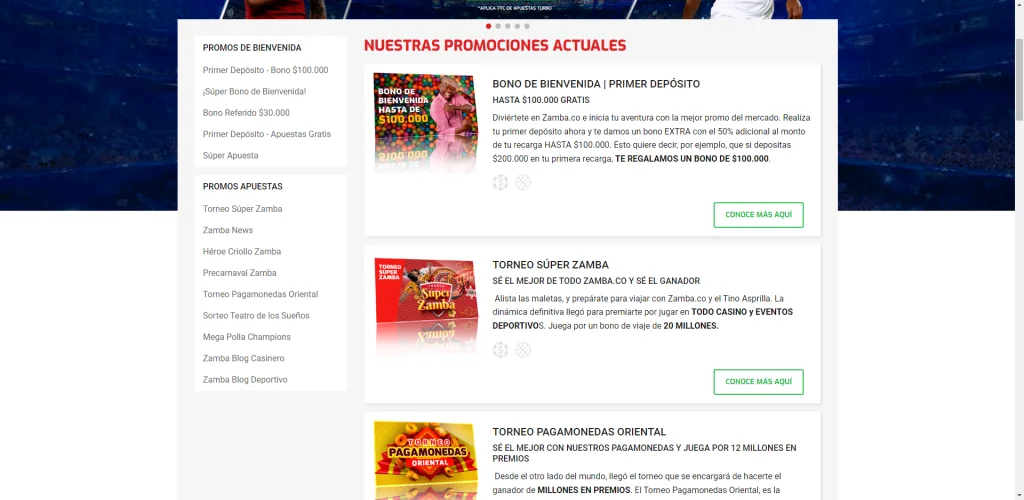
Task: Click basketball icon under Bono de Bienvenida
Action: click(x=523, y=183)
